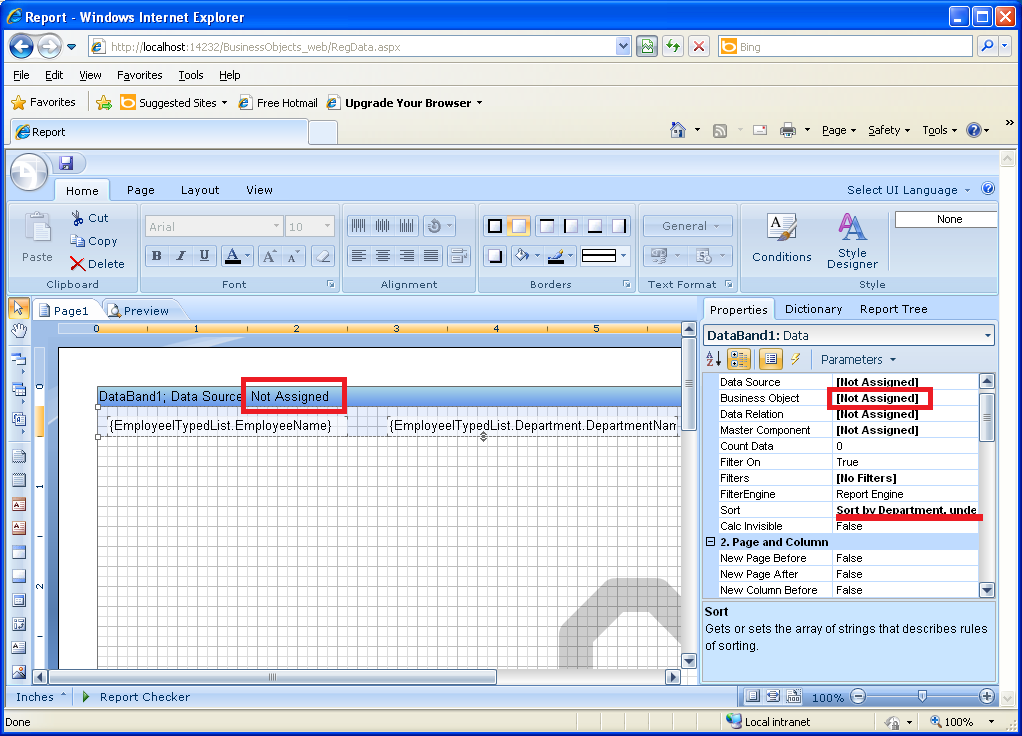Viewport: 1022px width, 736px height.
Task: Switch to the View ribbon tab
Action: [x=259, y=190]
